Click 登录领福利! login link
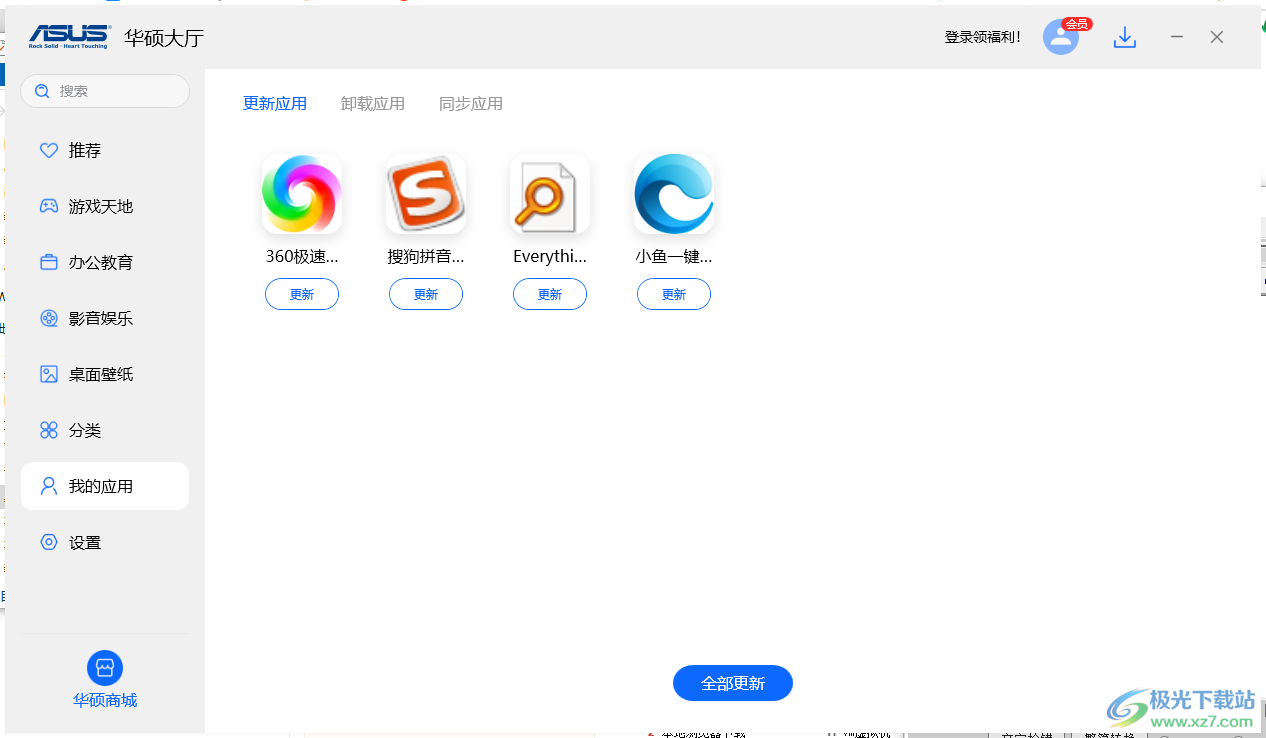 coord(983,37)
